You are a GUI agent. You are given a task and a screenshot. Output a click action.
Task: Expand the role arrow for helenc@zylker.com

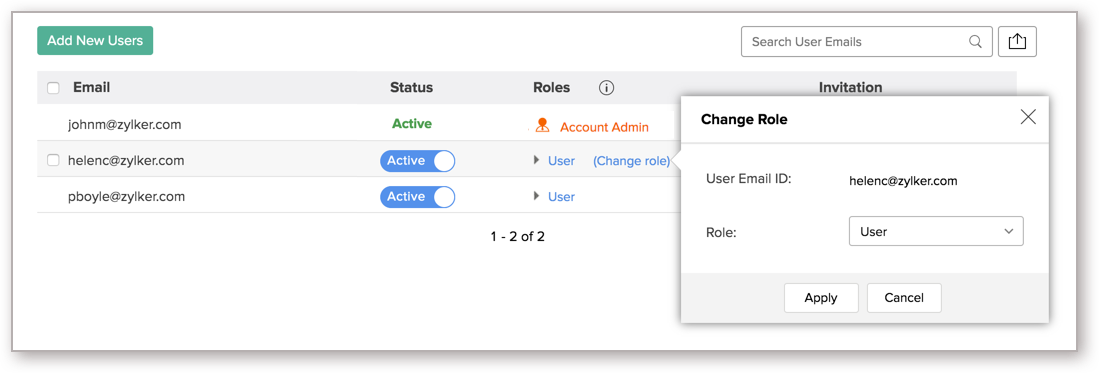coord(536,160)
